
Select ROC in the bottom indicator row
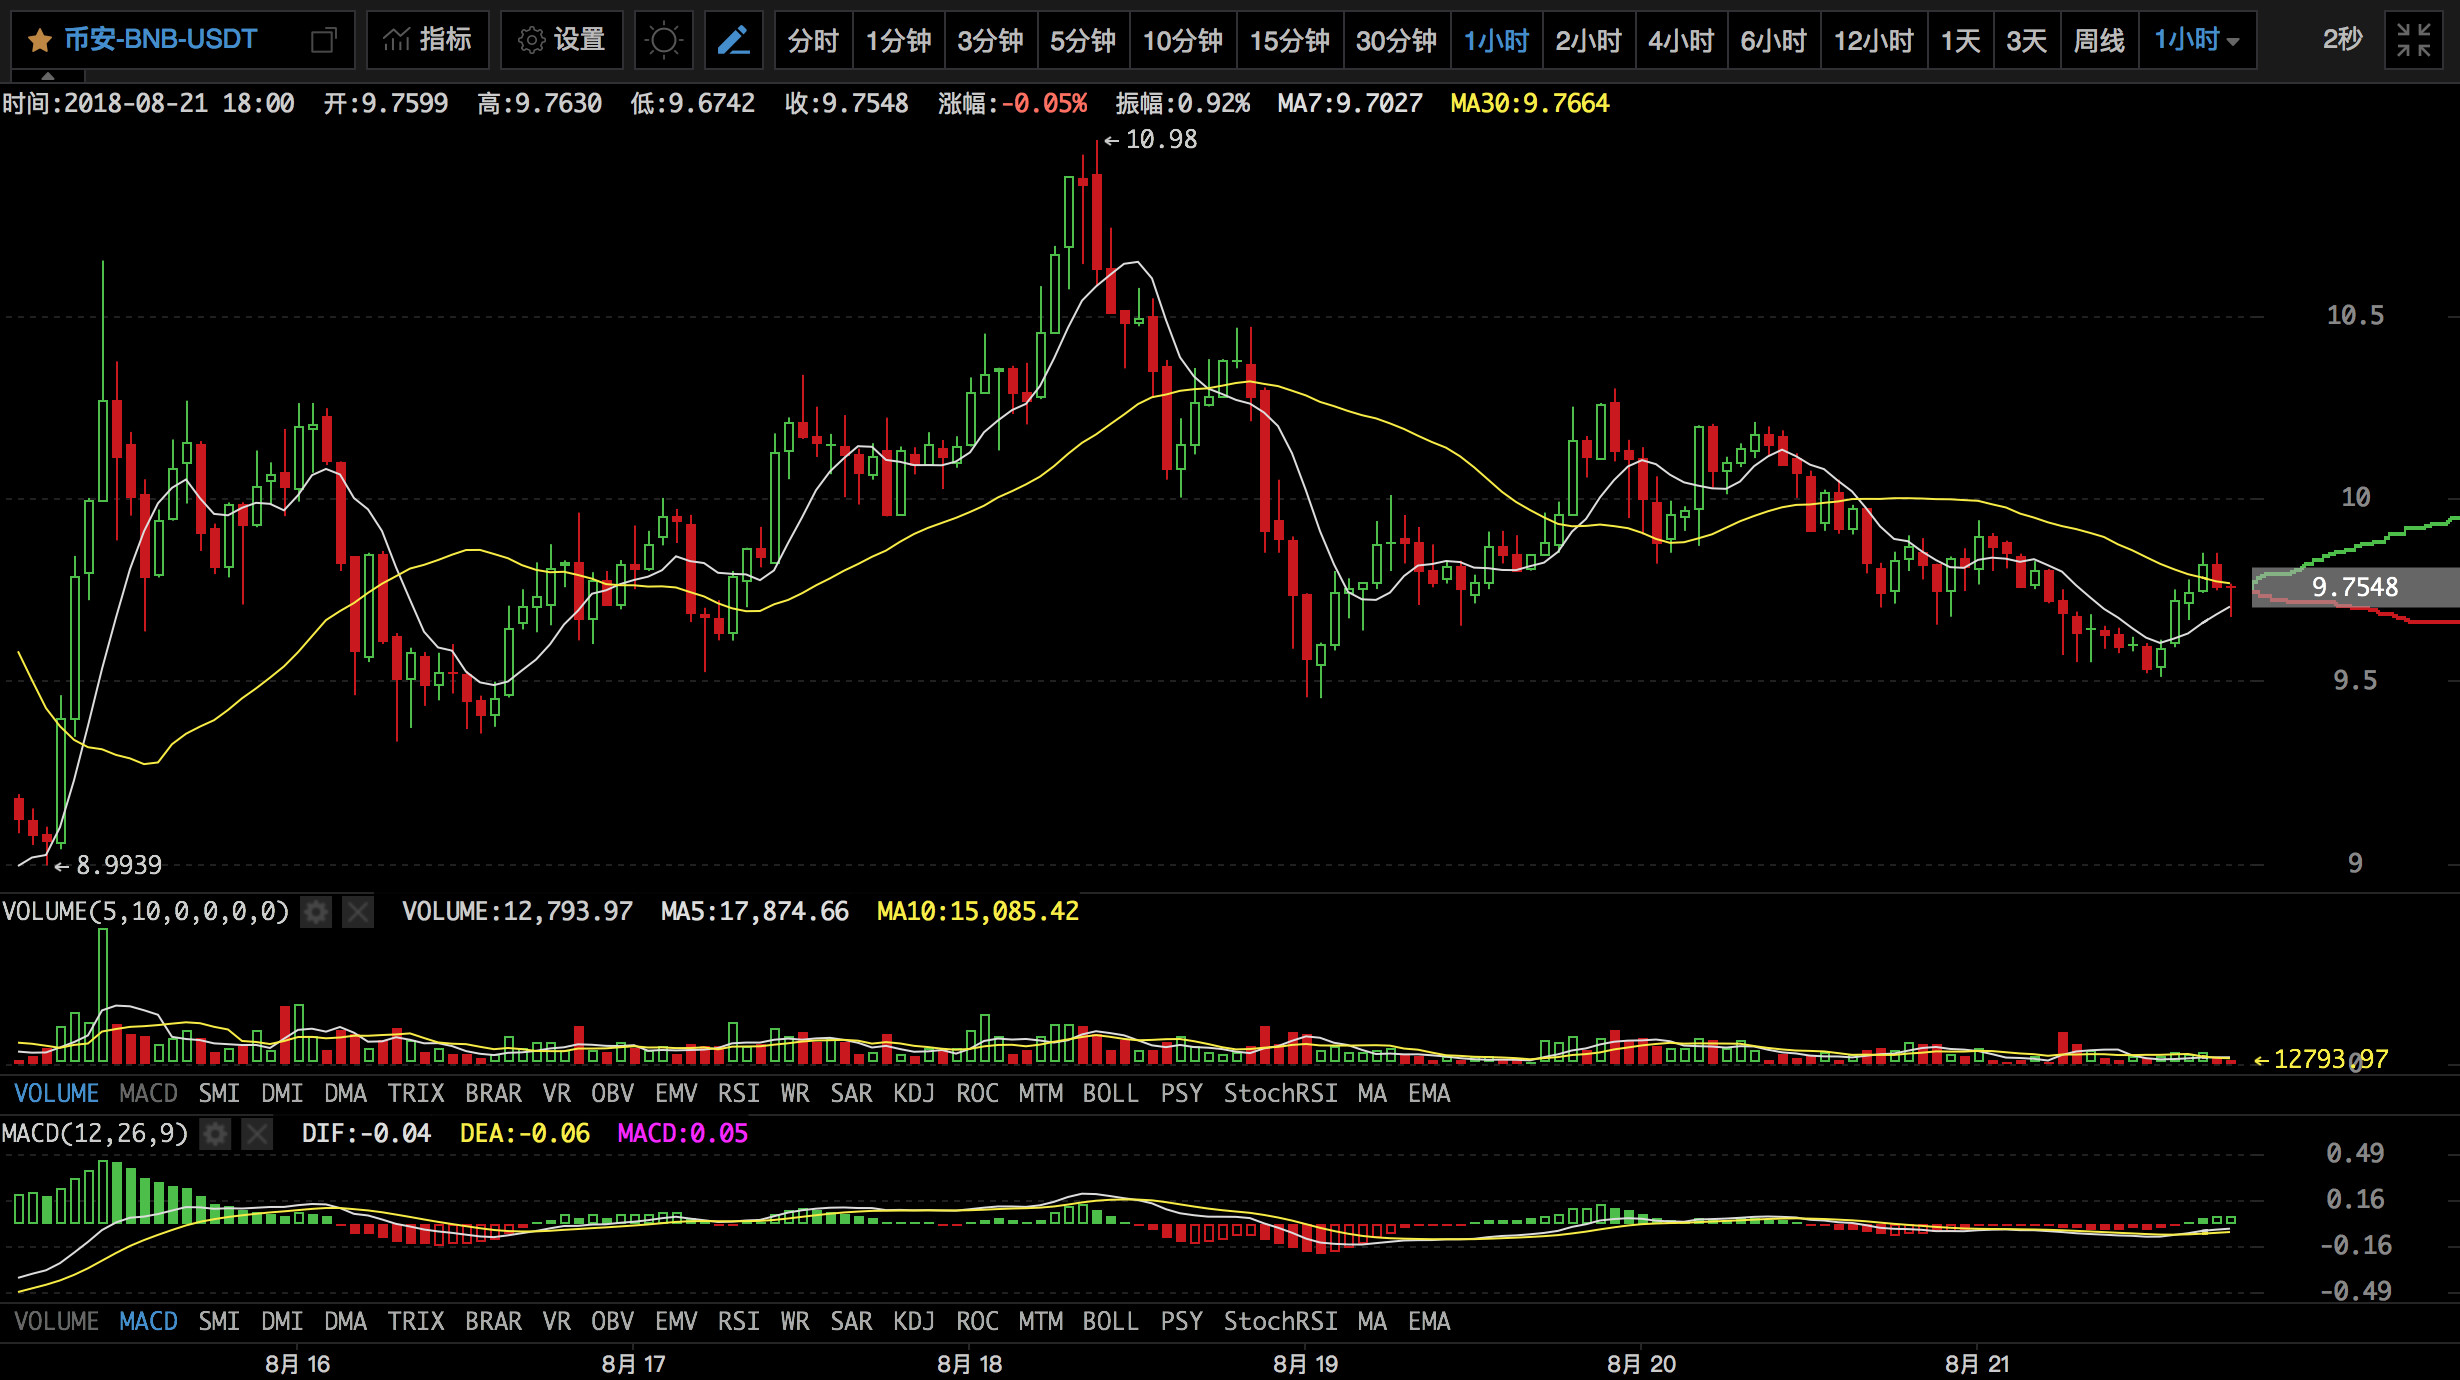(977, 1321)
